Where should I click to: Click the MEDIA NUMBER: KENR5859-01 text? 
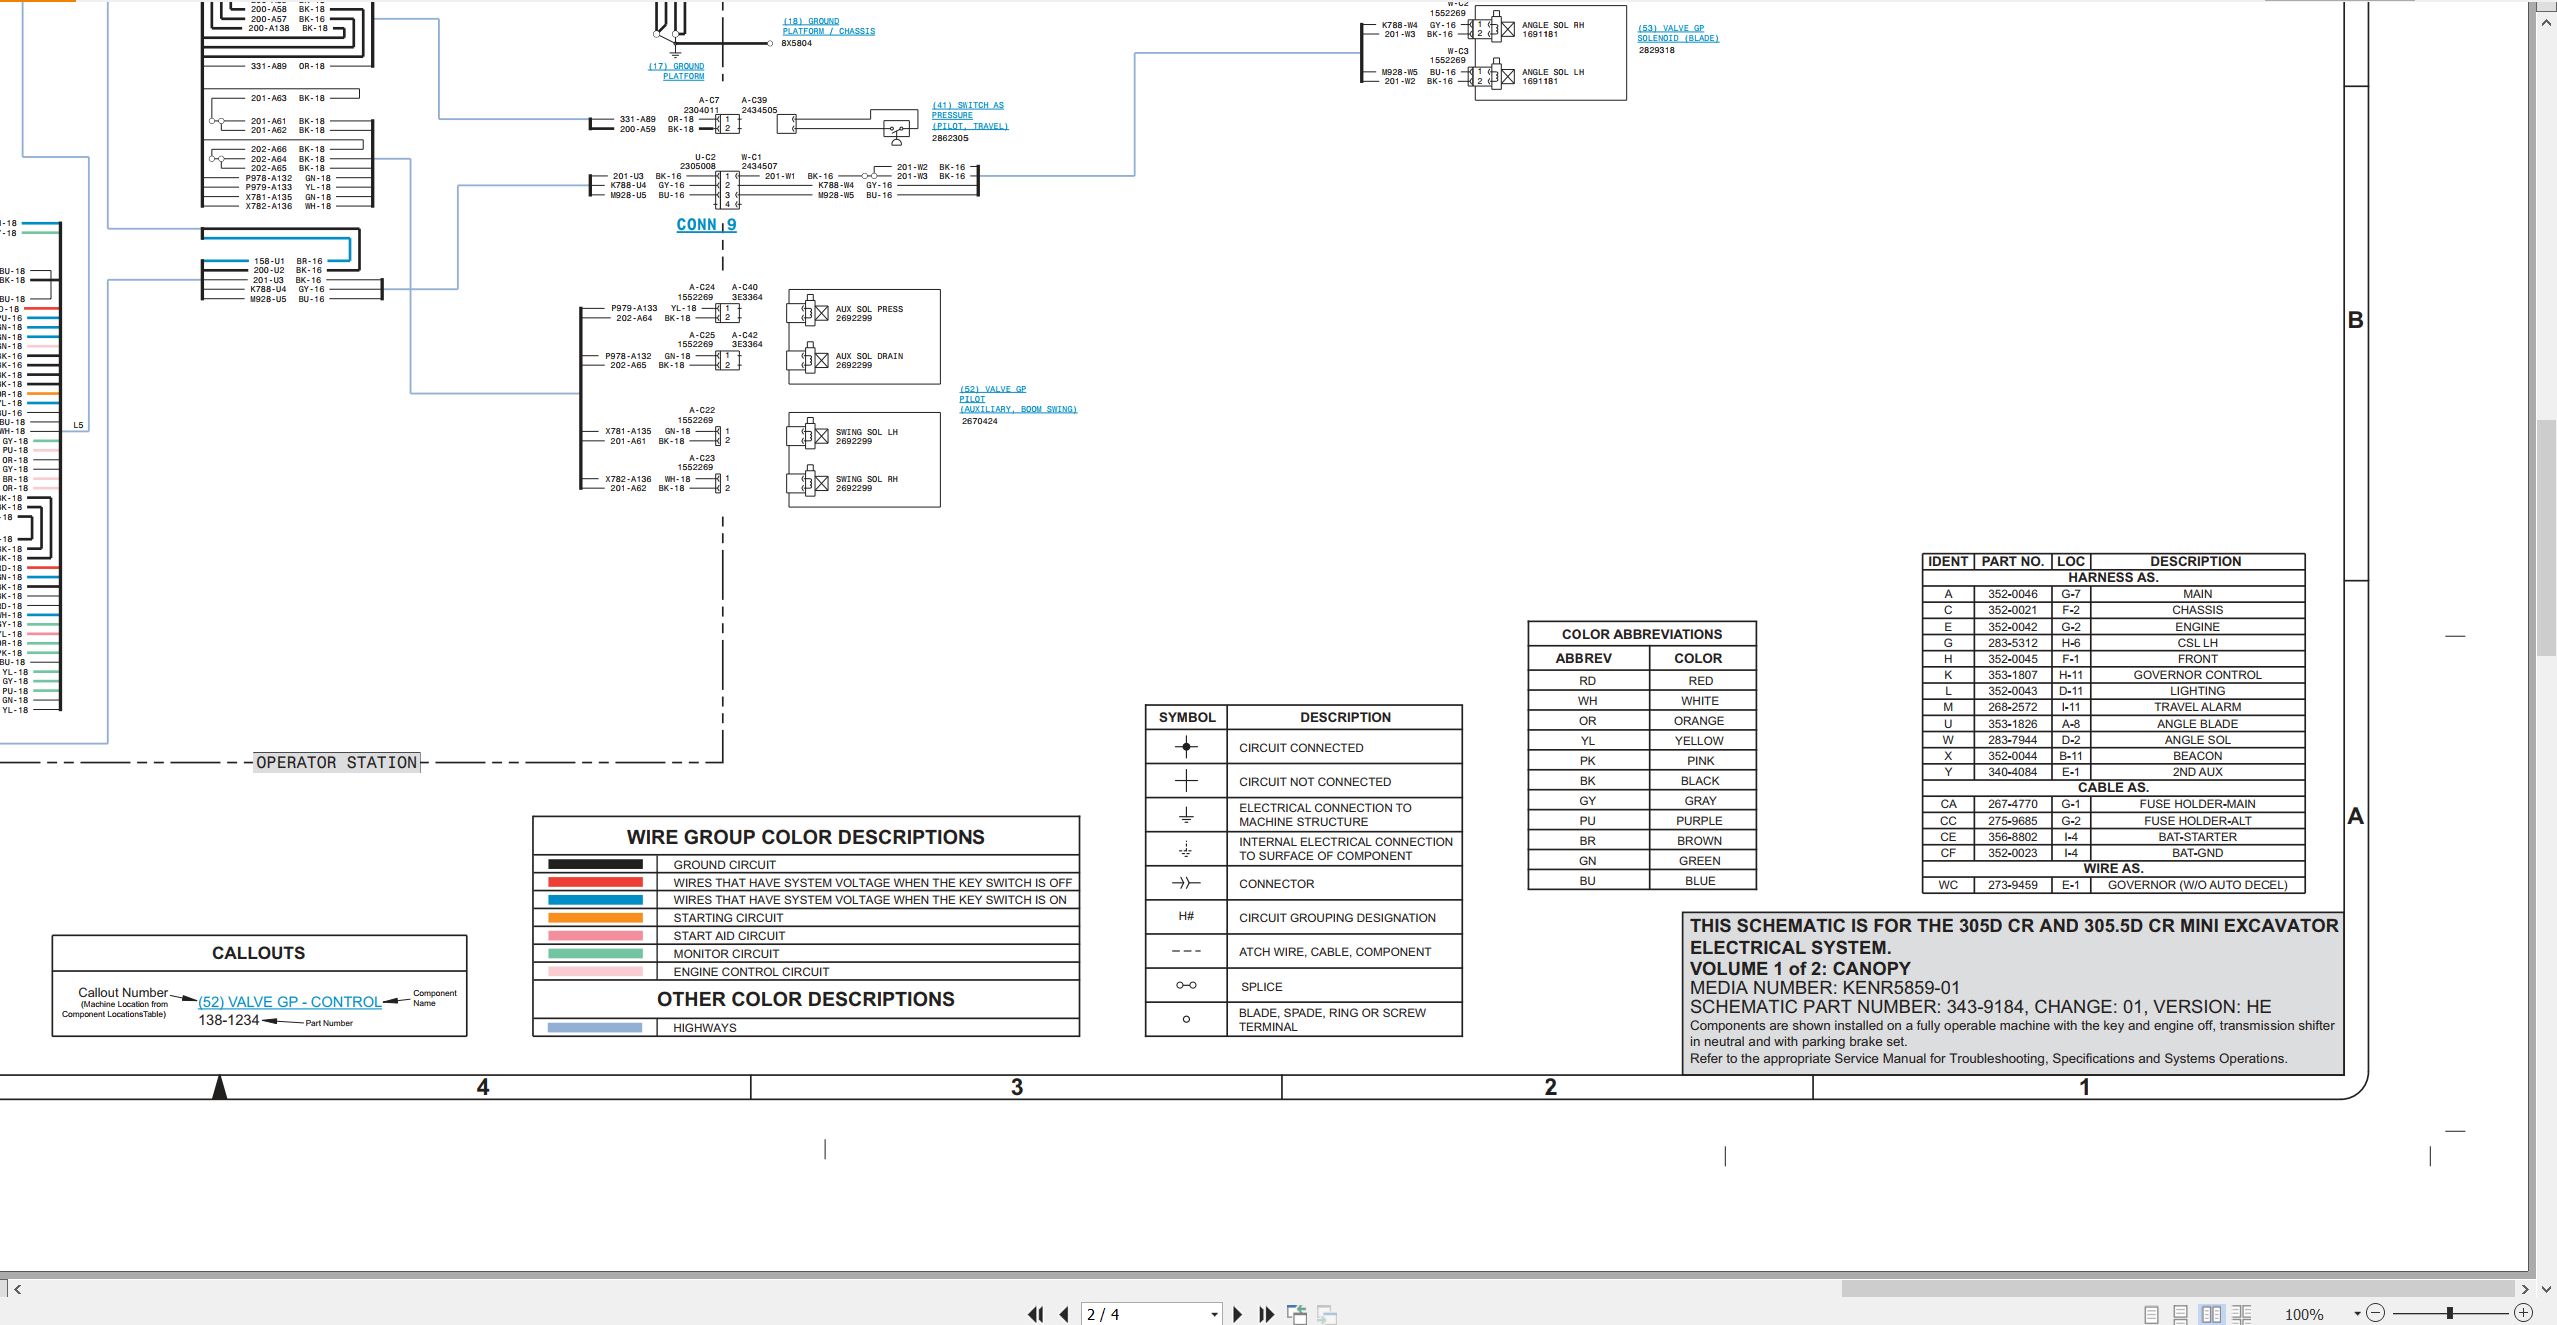click(1825, 988)
